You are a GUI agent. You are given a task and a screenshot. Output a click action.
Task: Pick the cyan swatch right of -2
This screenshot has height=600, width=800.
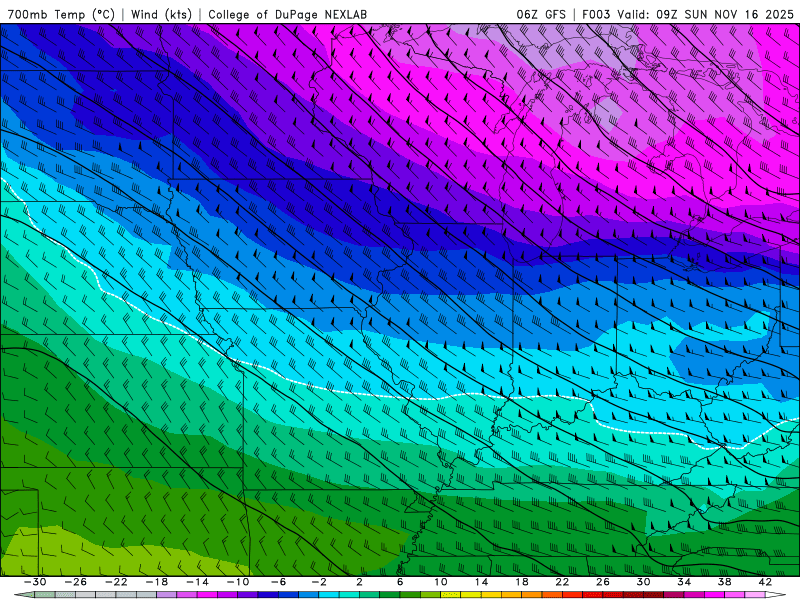(x=329, y=595)
